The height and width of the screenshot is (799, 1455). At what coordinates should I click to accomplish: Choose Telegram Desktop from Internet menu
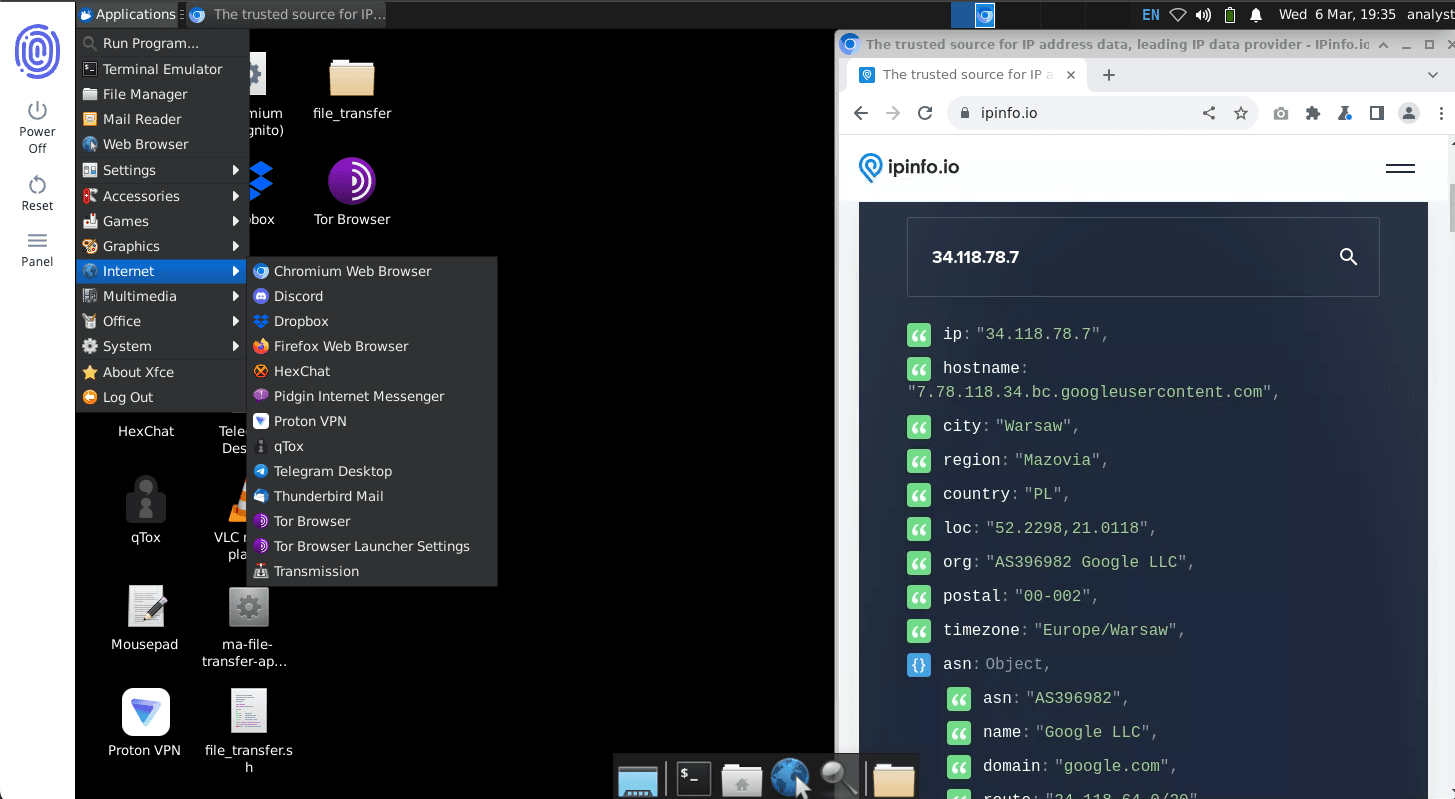[x=332, y=471]
